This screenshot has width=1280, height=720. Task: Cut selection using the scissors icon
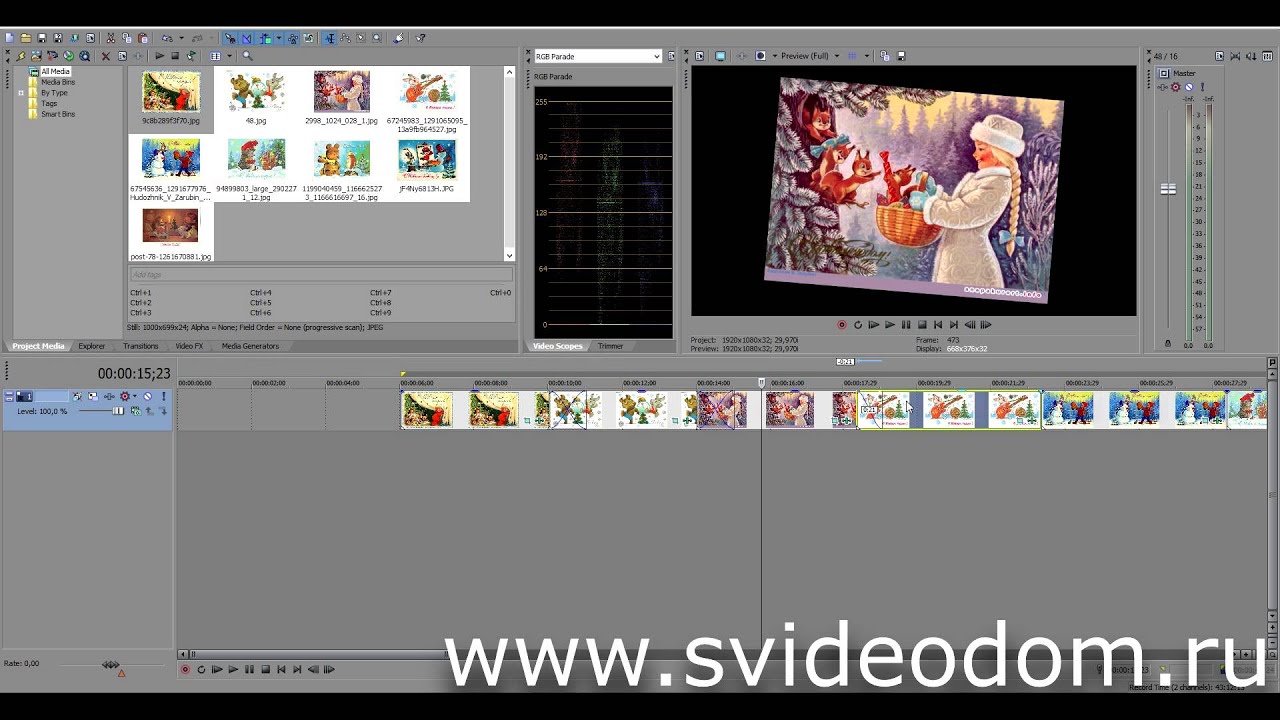110,38
